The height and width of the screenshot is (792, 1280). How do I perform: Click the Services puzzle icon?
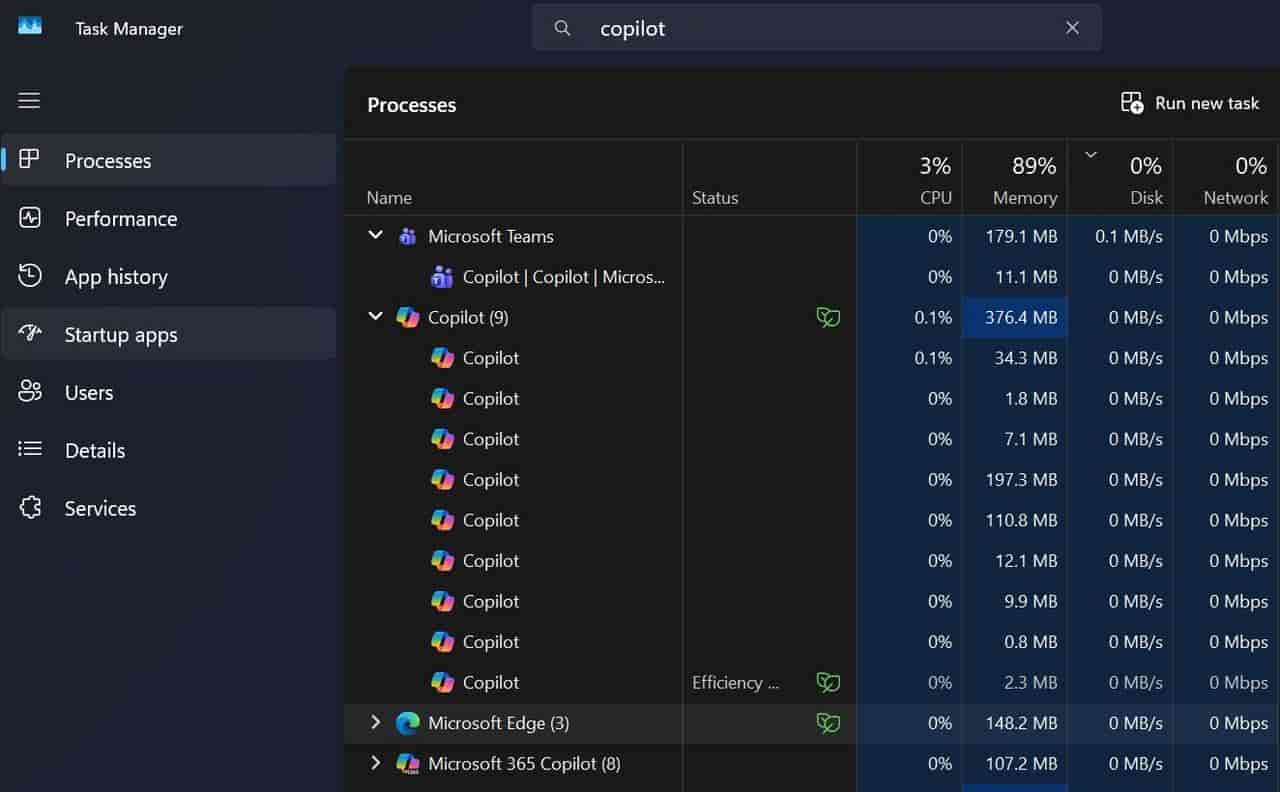30,507
